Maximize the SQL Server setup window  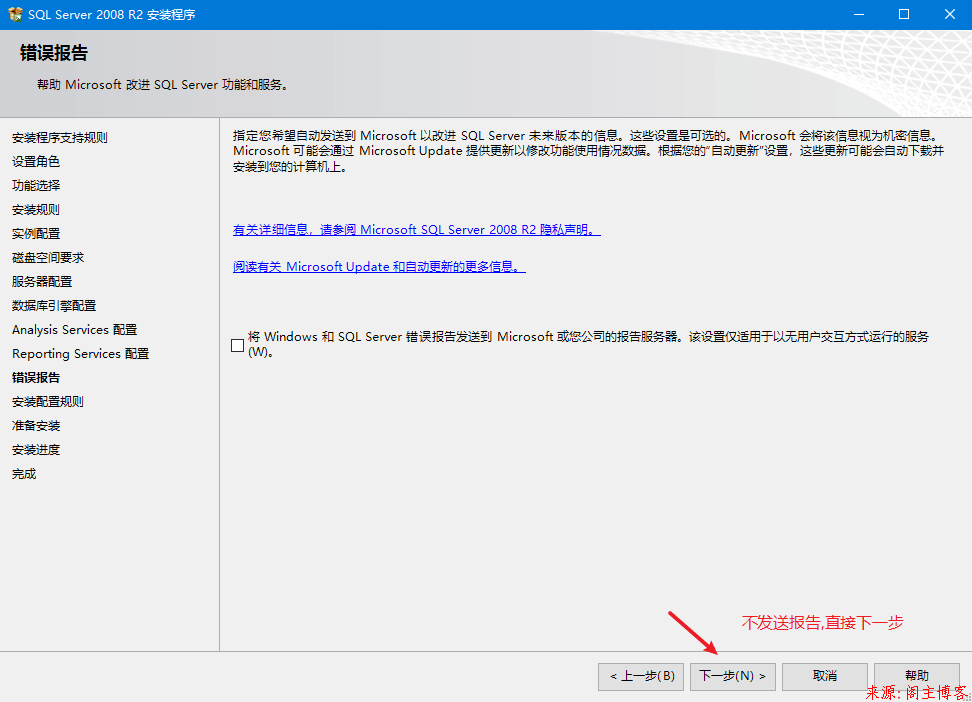tap(904, 14)
